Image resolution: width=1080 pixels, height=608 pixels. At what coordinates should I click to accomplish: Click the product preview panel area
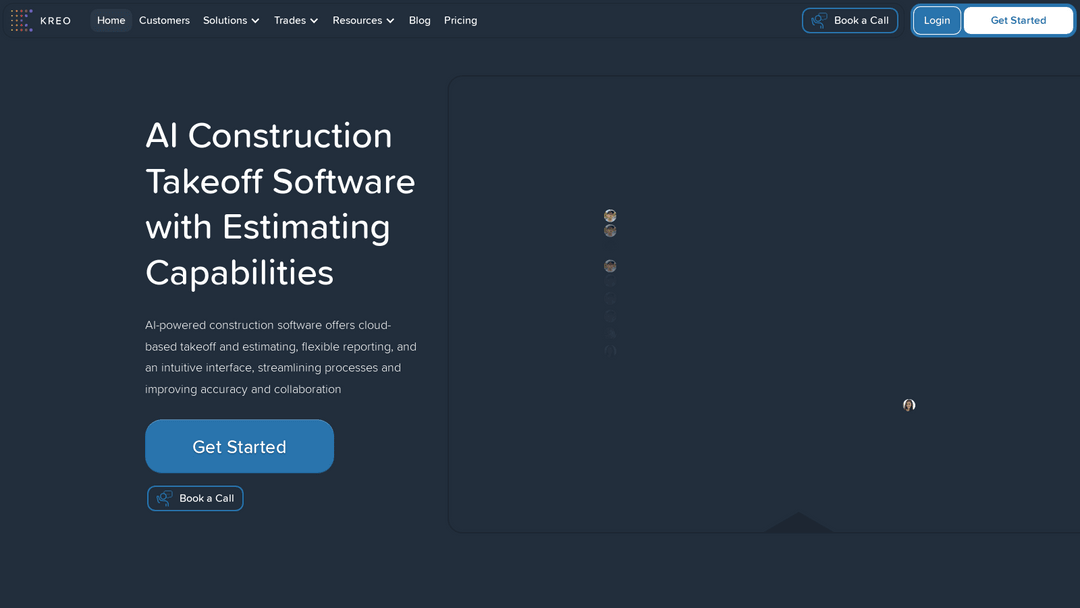click(x=764, y=304)
